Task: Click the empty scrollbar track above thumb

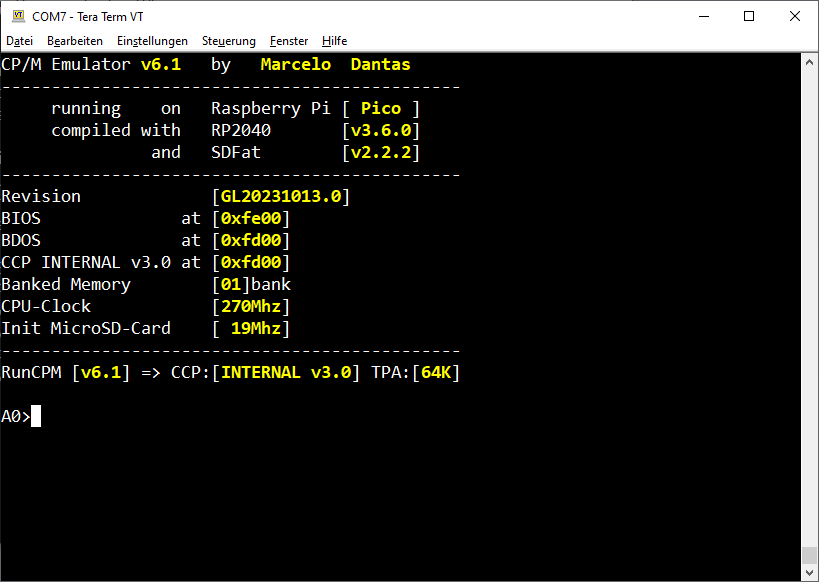Action: (x=810, y=300)
